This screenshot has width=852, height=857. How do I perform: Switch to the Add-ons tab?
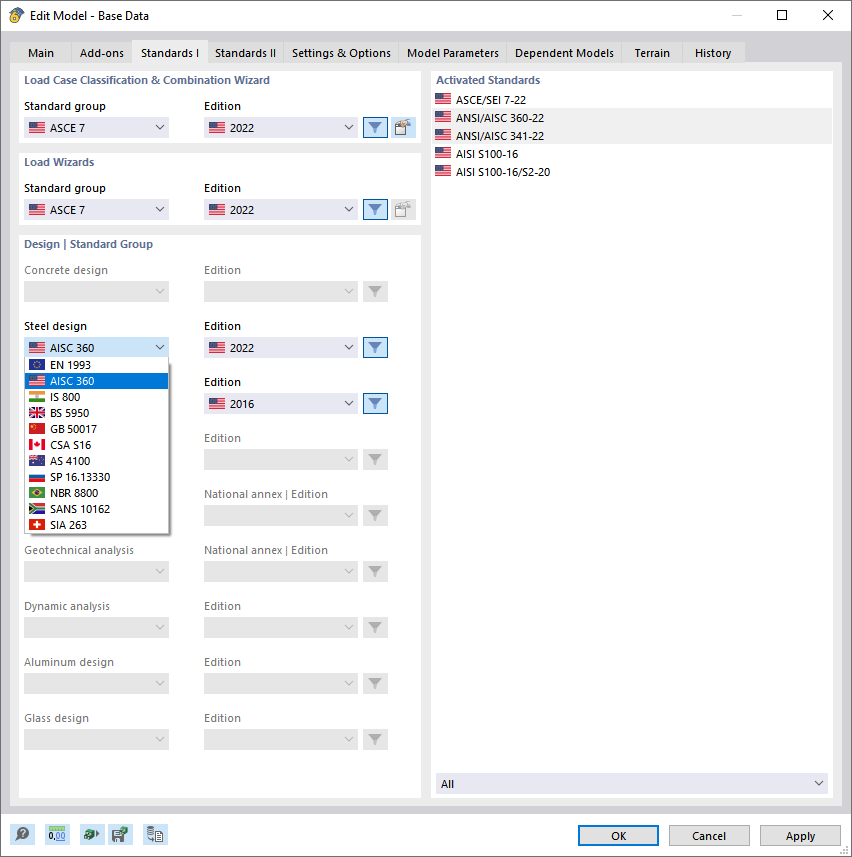[102, 53]
